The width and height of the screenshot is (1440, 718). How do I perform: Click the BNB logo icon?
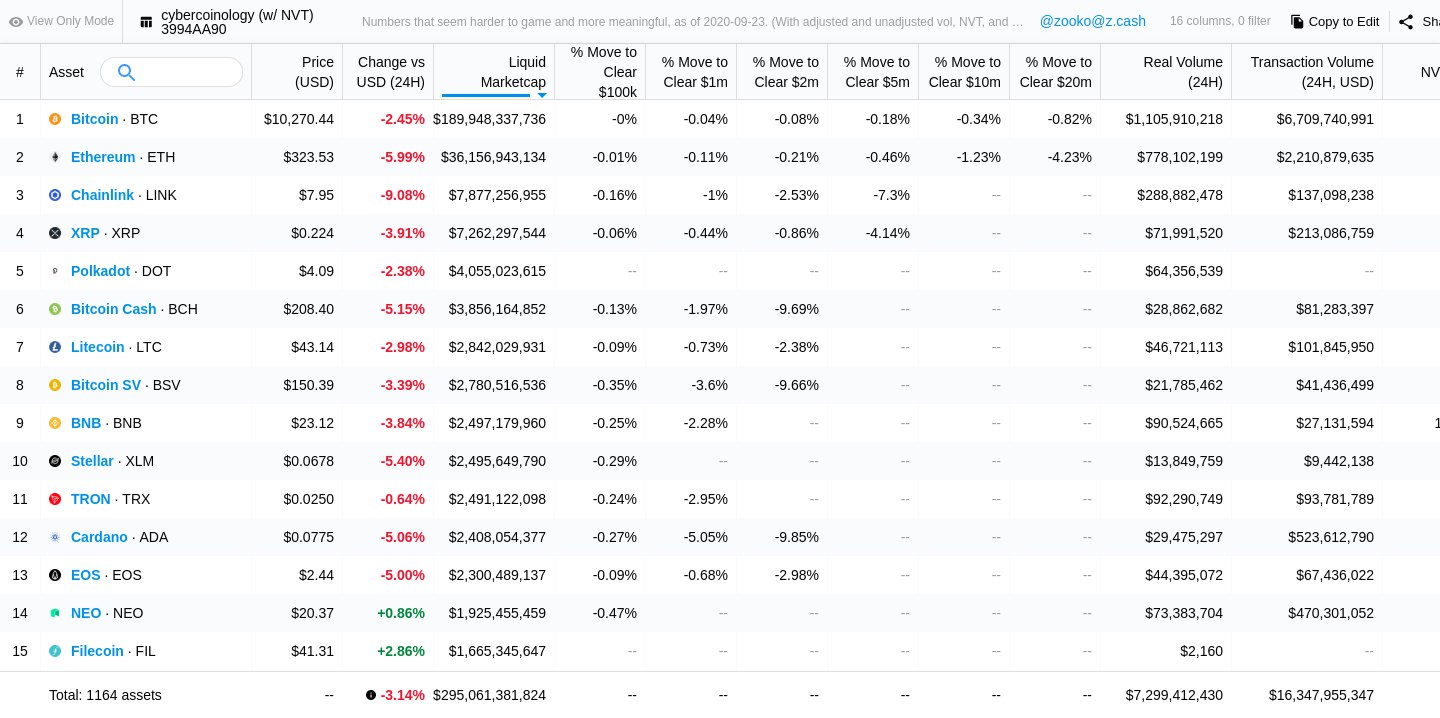point(55,423)
